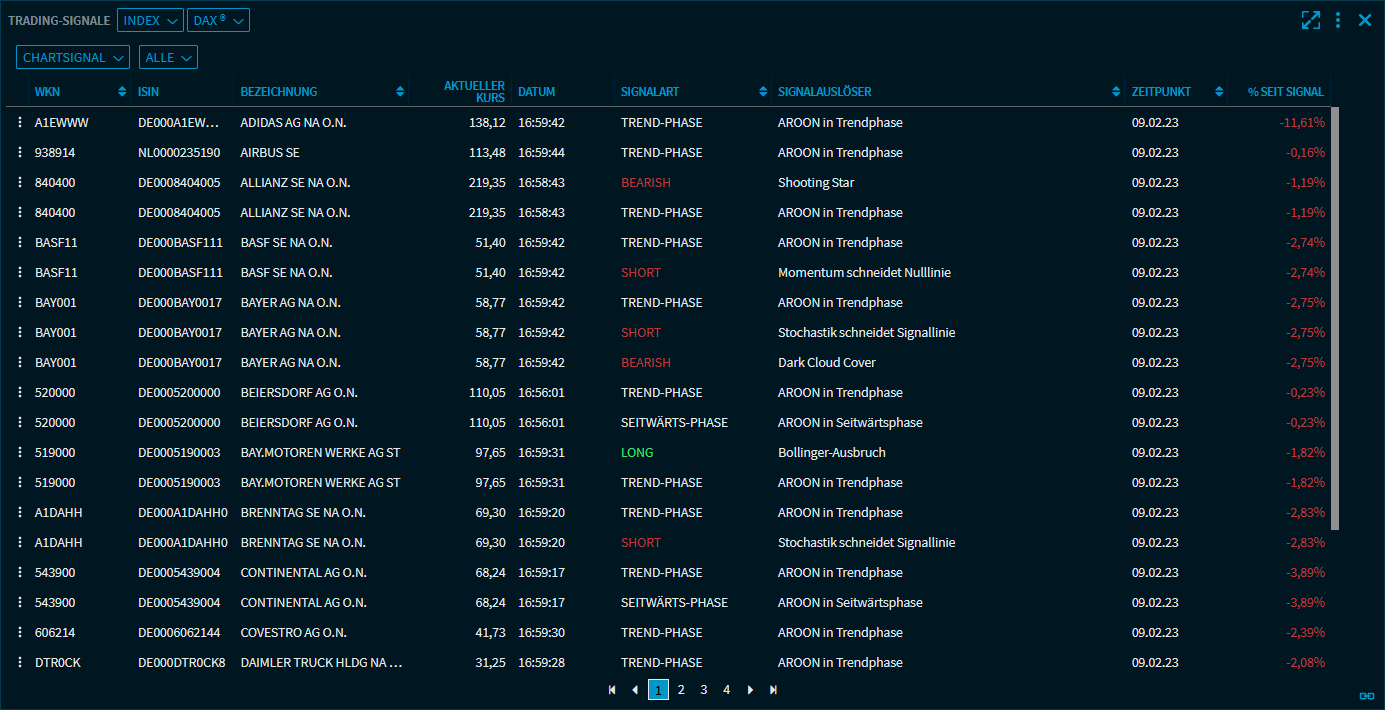This screenshot has width=1385, height=710.
Task: Click the link icon at bottom right
Action: (1366, 695)
